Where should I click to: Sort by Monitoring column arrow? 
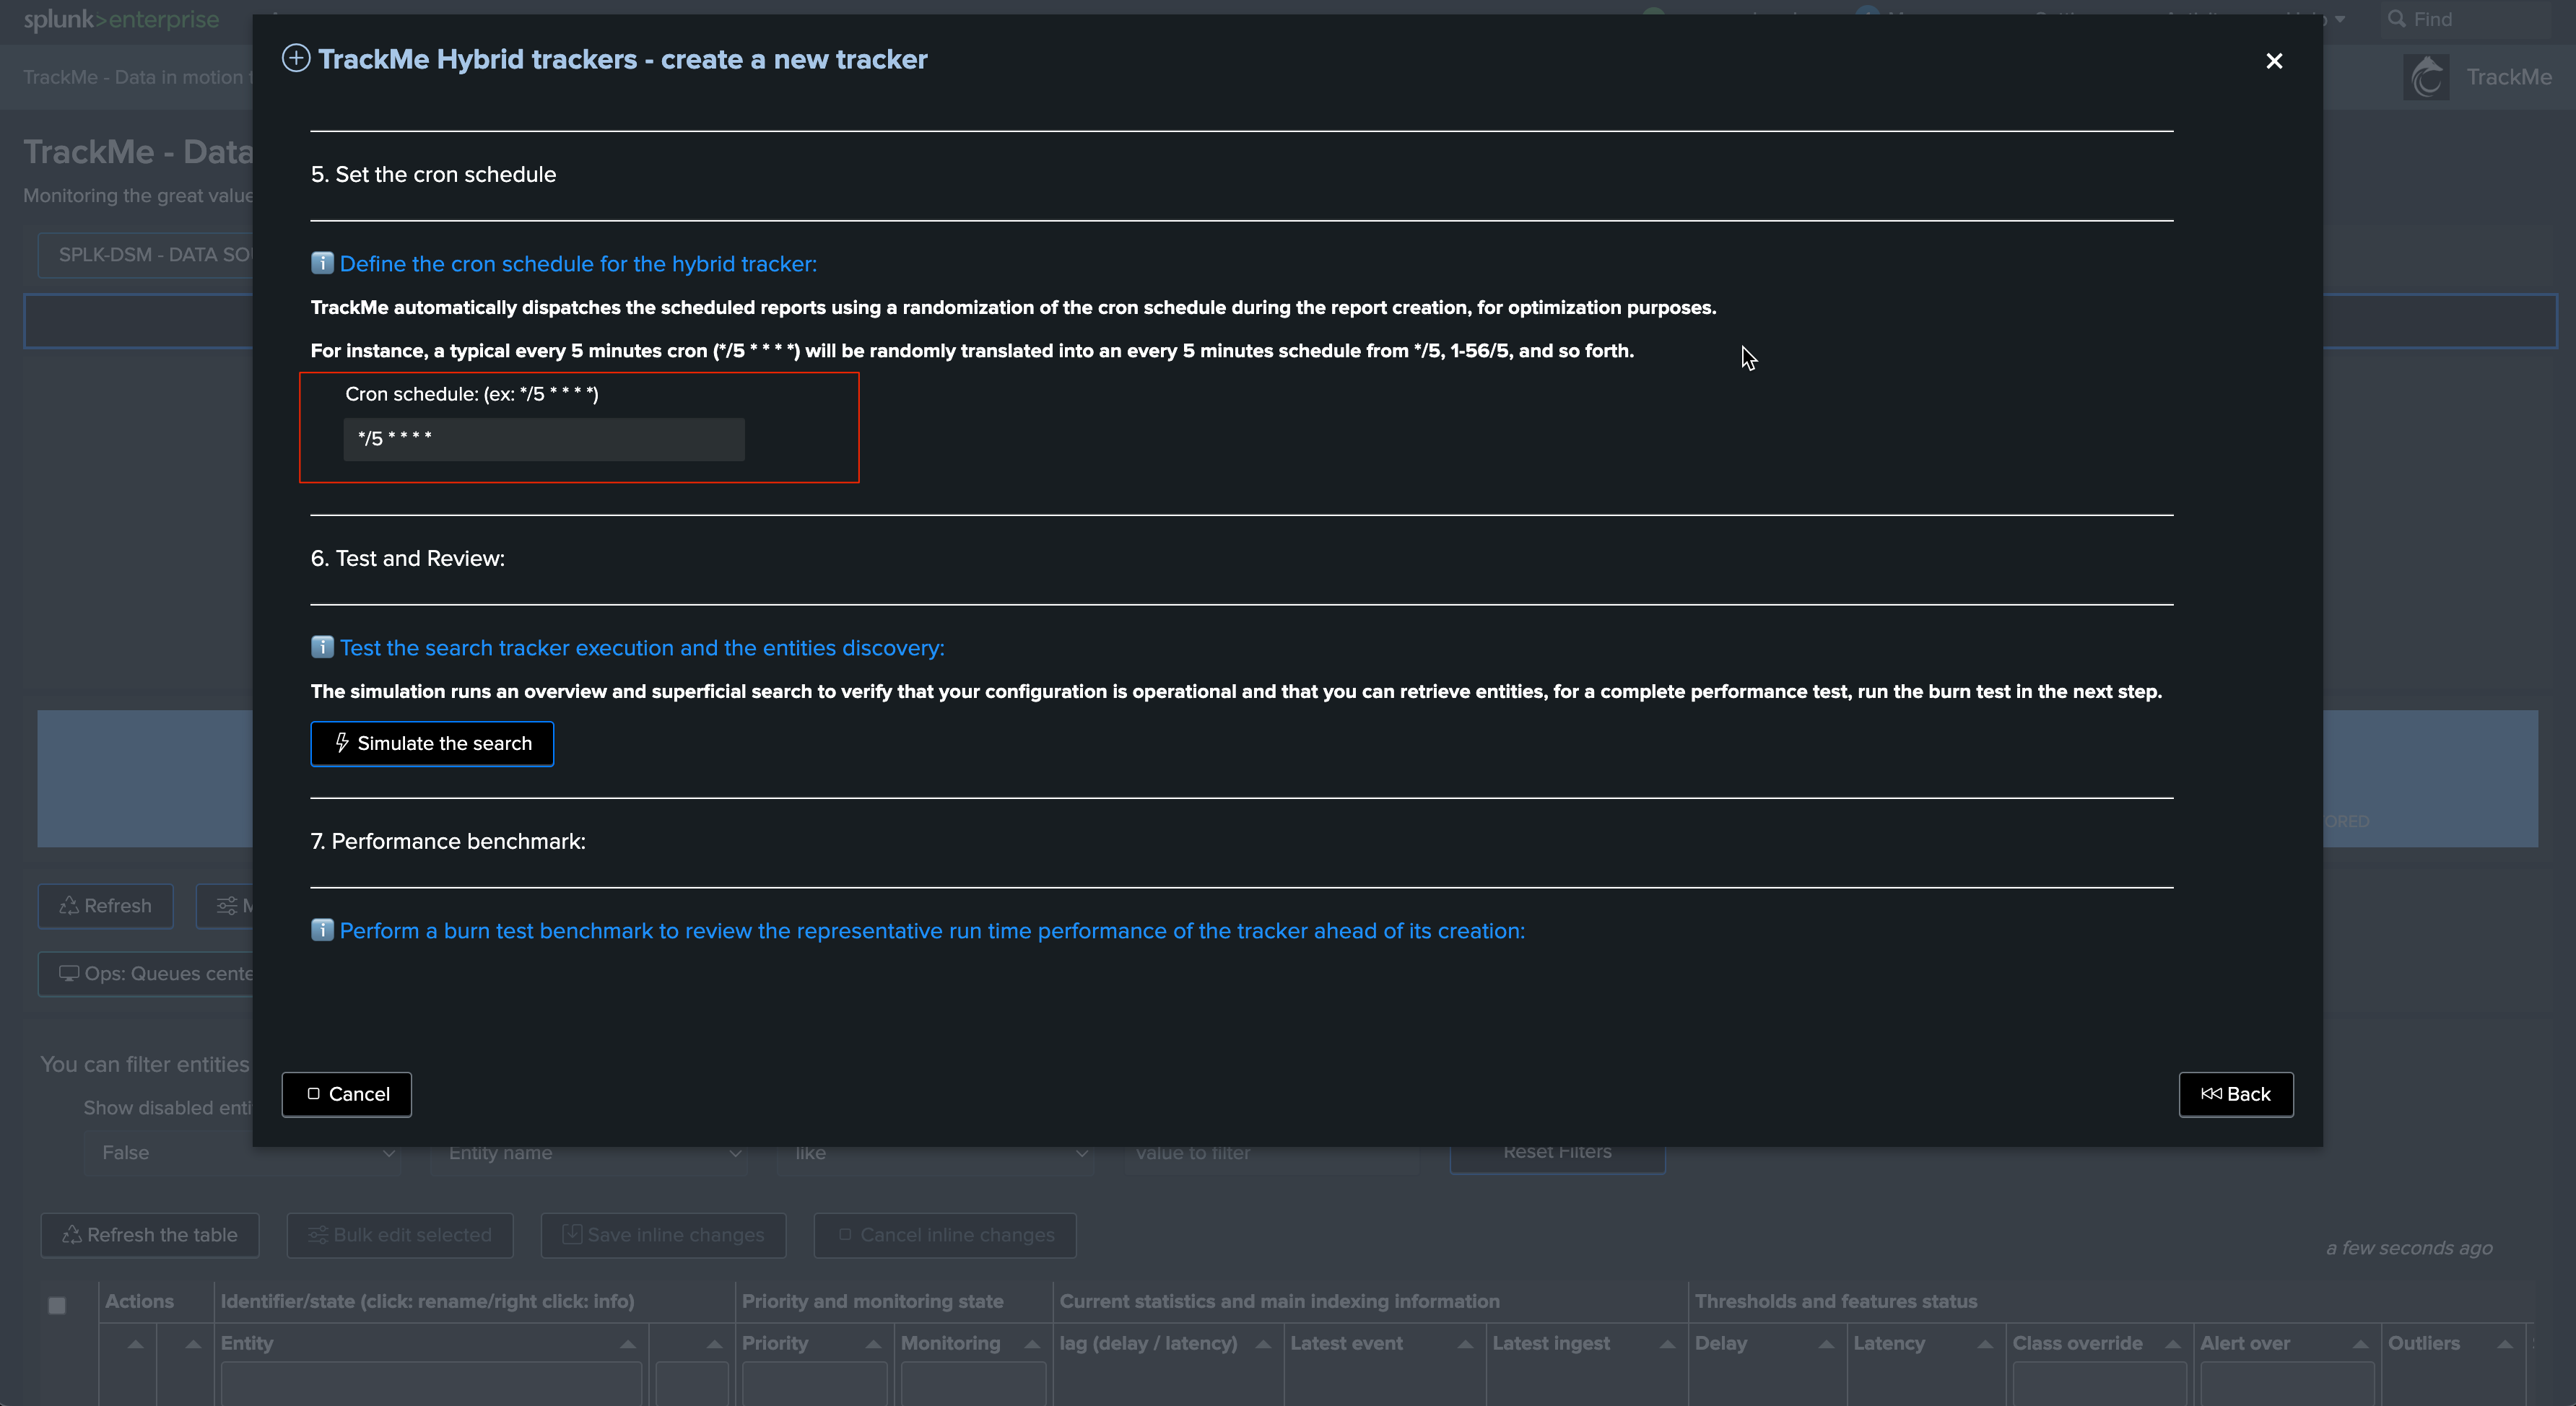pos(1032,1344)
